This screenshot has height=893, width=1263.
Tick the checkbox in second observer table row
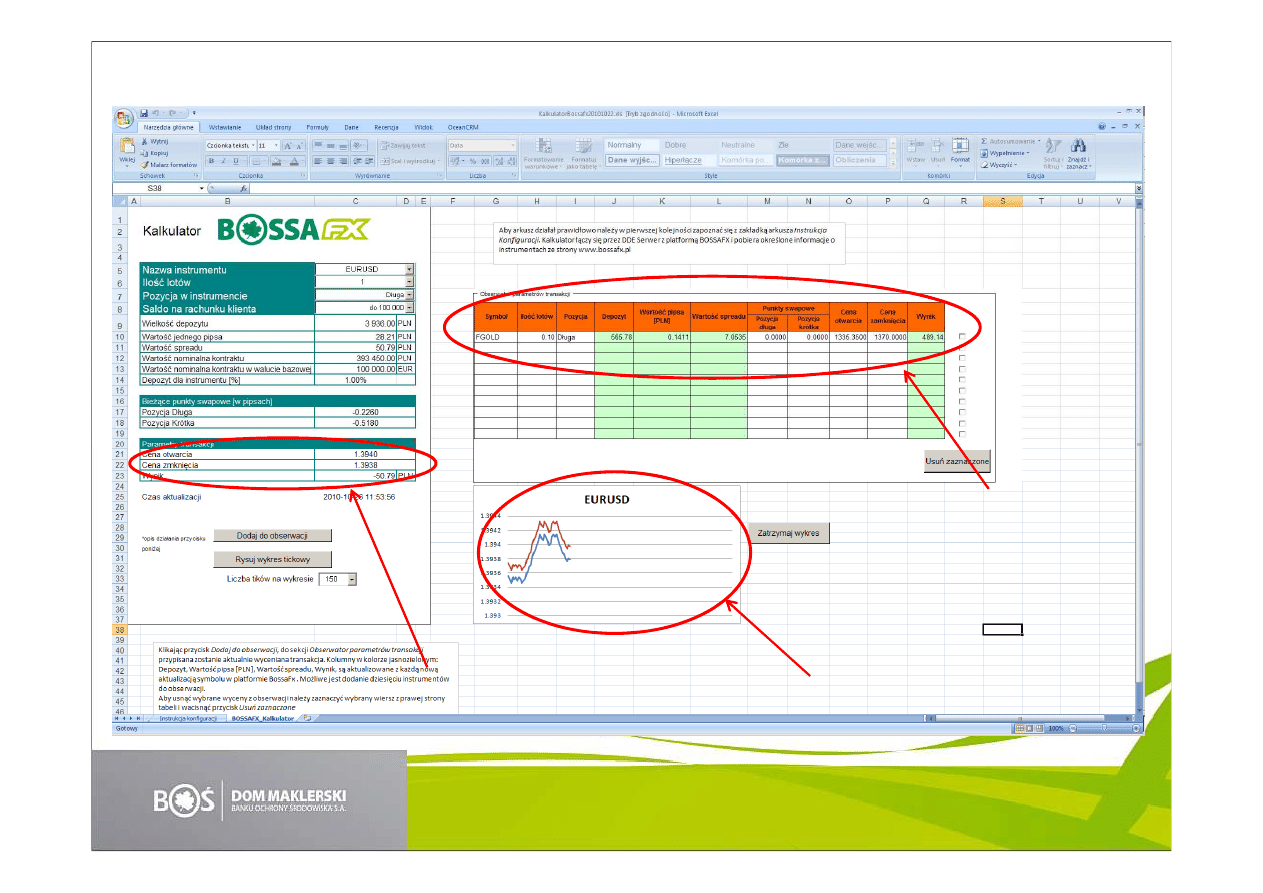(962, 358)
